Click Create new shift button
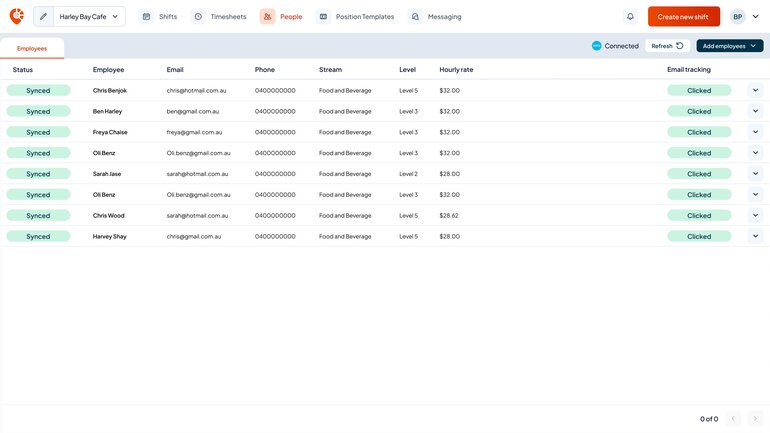The image size is (770, 433). coord(684,17)
